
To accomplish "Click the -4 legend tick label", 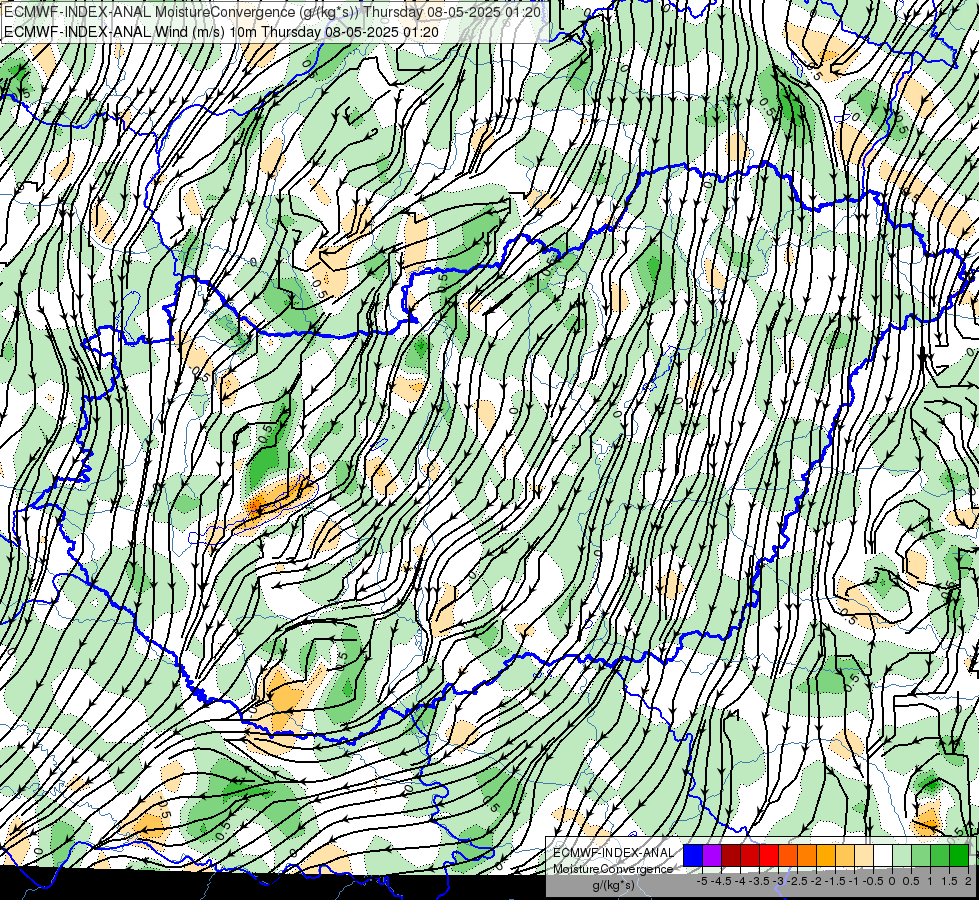I will click(x=740, y=881).
